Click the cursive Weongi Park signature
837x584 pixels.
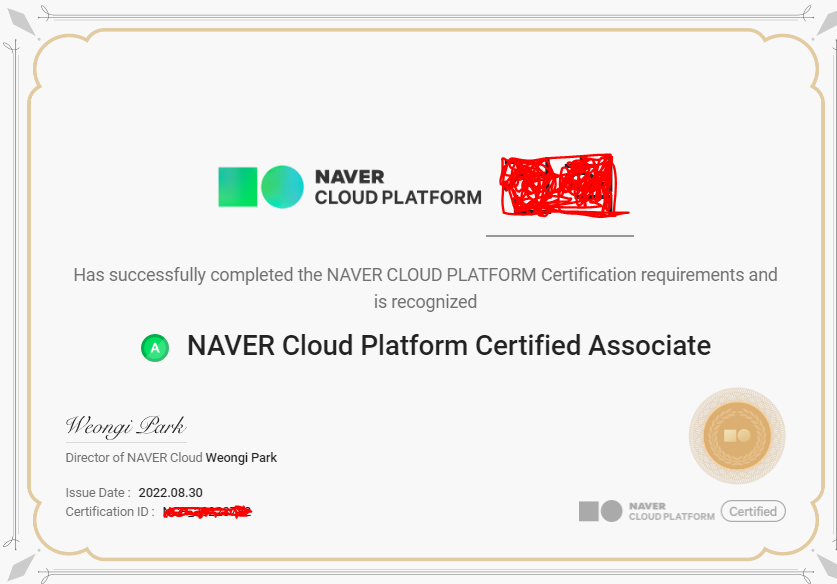pos(126,426)
